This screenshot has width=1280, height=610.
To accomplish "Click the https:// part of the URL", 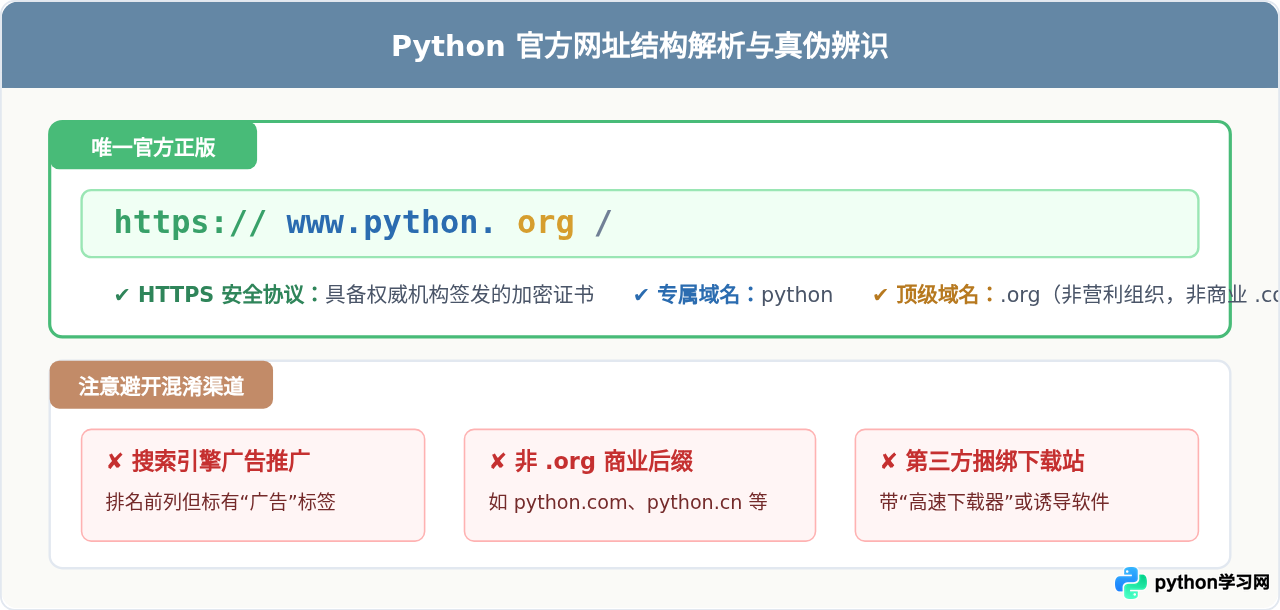I will pos(191,222).
